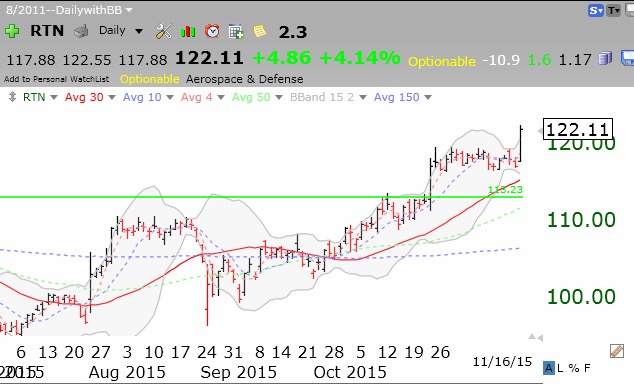Toggle the F scale button
This screenshot has width=634, height=384.
click(587, 368)
